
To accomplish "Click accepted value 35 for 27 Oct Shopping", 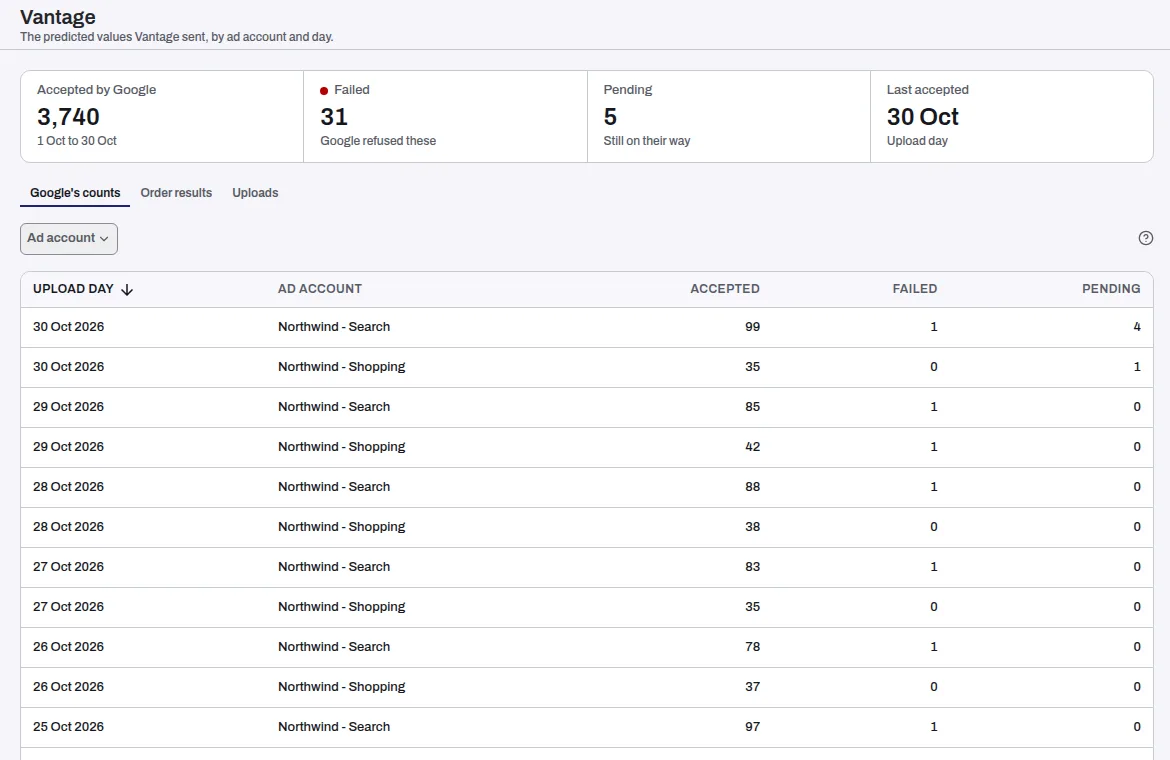I will (x=752, y=606).
